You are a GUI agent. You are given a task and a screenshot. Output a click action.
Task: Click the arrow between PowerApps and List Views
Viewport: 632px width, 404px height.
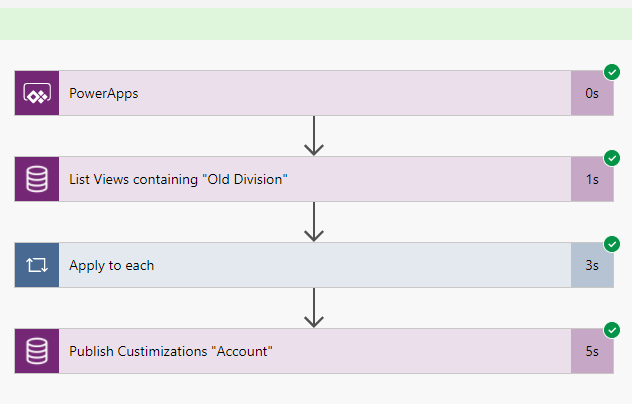click(314, 137)
